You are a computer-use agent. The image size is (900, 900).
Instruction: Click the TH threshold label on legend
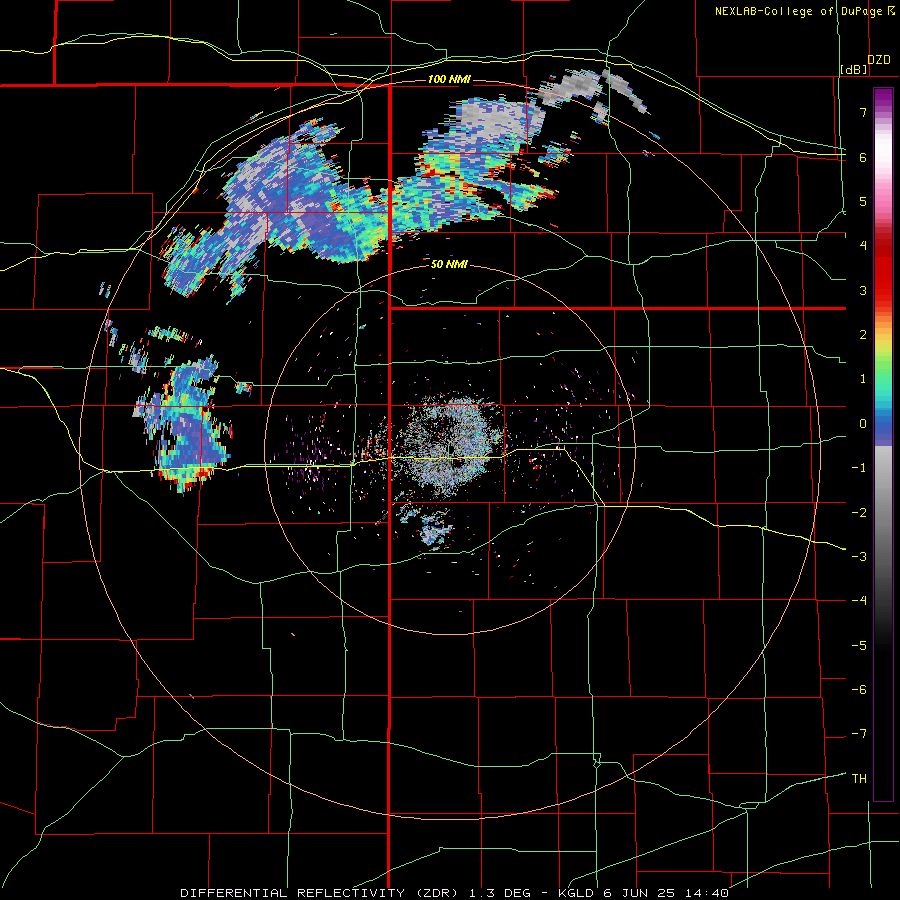click(859, 779)
